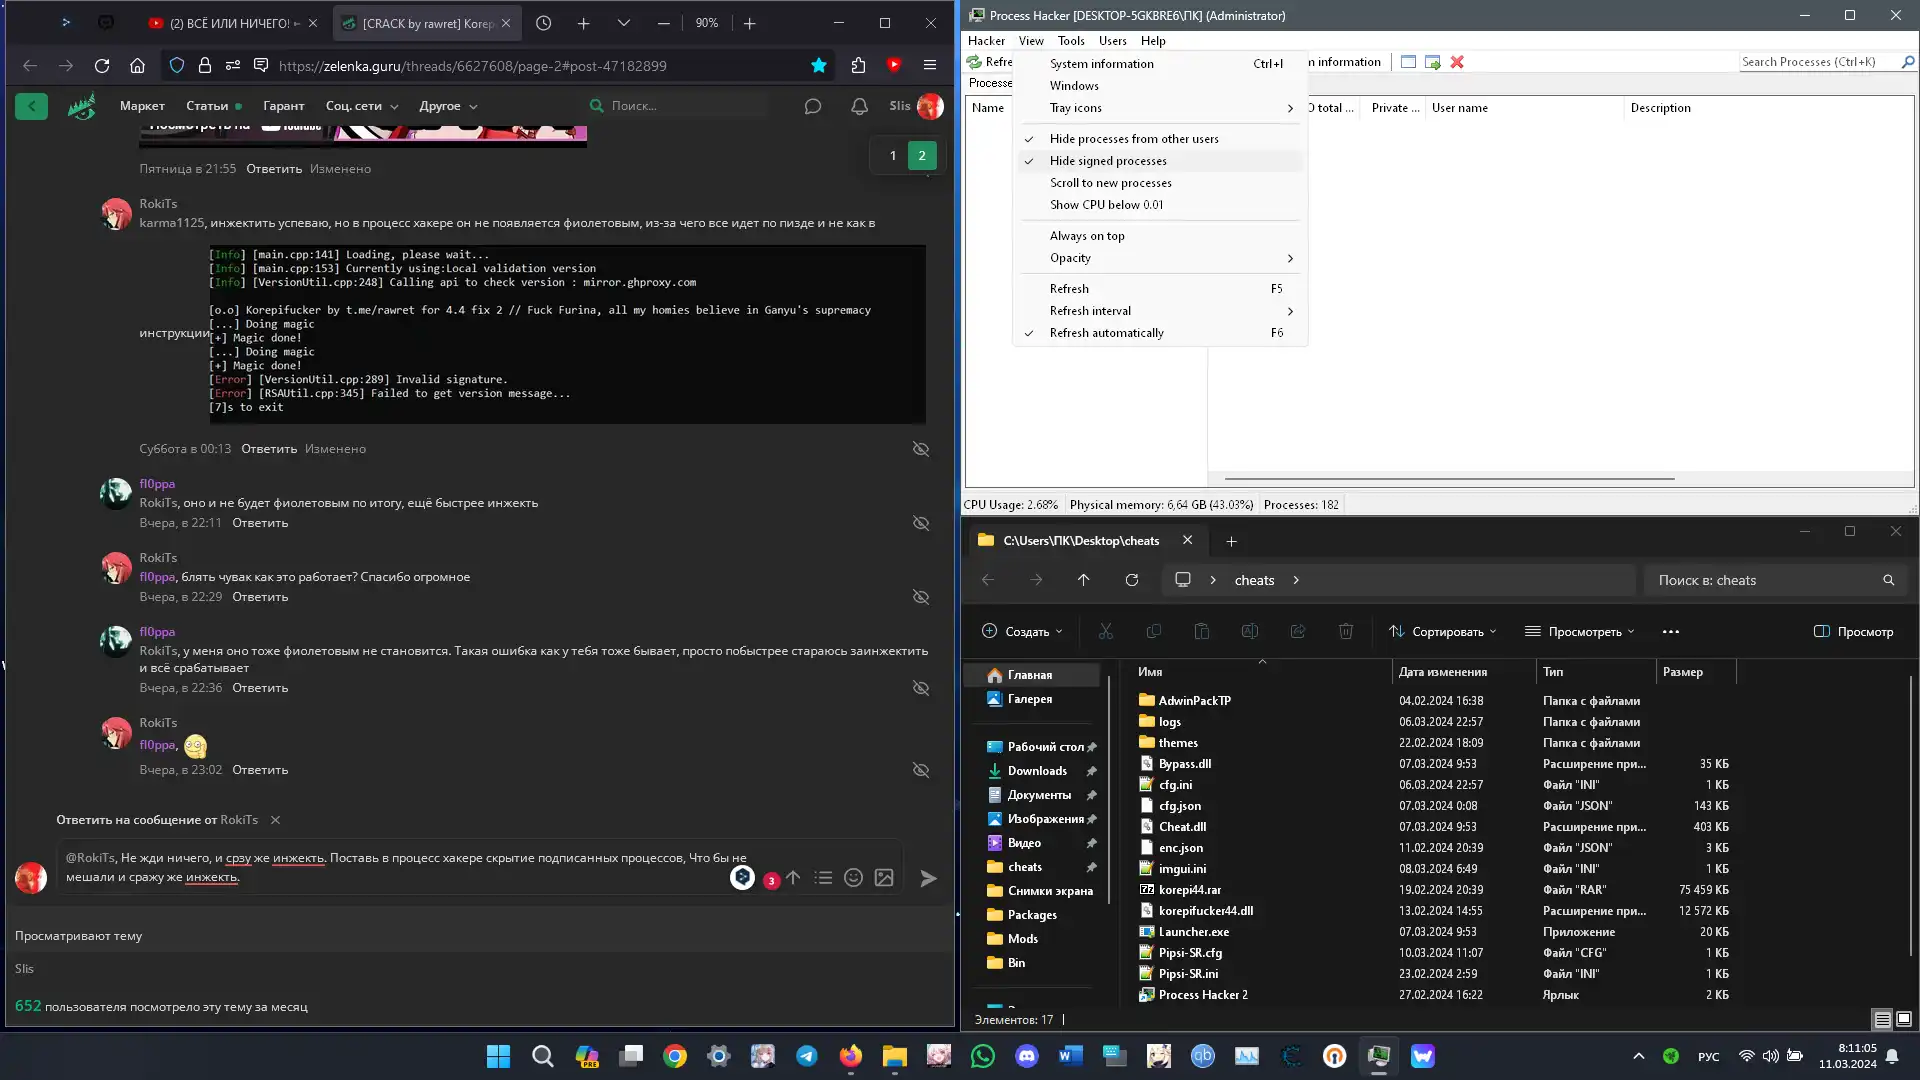This screenshot has height=1080, width=1920.
Task: Click Process Hacker horizontal scrollbar
Action: click(x=1449, y=479)
